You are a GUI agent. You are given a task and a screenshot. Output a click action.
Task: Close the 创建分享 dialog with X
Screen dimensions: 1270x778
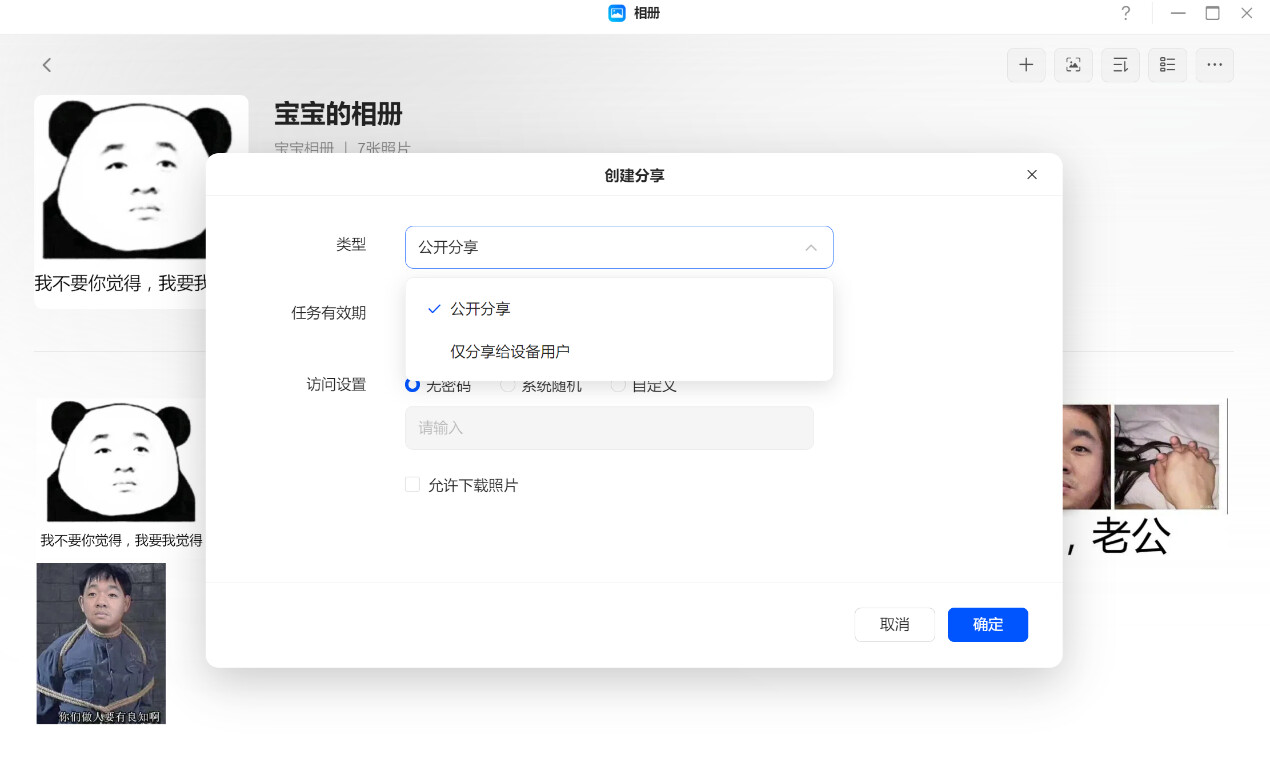(x=1032, y=175)
